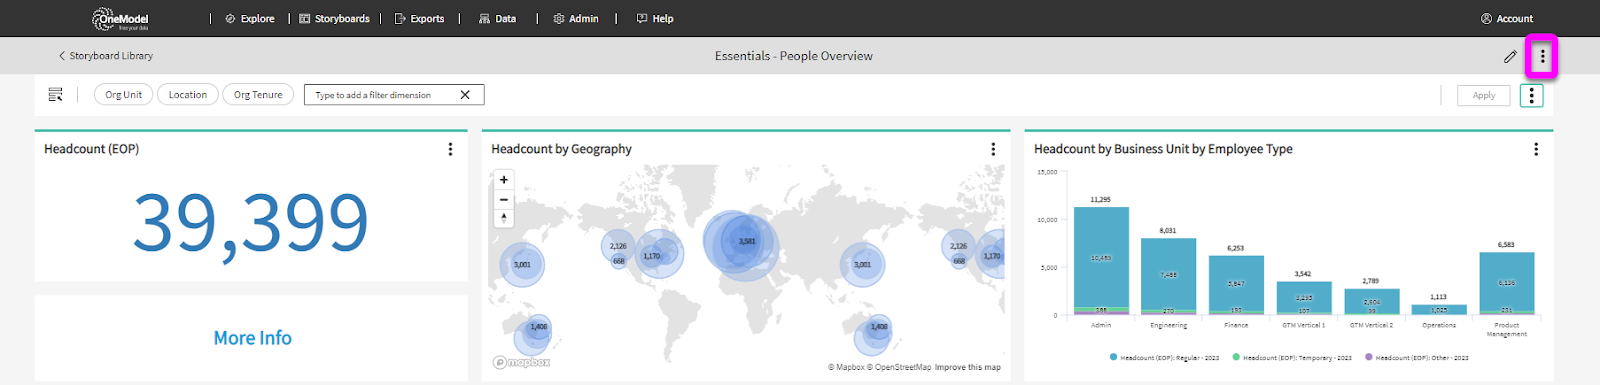Image resolution: width=1600 pixels, height=385 pixels.
Task: Toggle Temporary 2023 legend series
Action: [1292, 357]
